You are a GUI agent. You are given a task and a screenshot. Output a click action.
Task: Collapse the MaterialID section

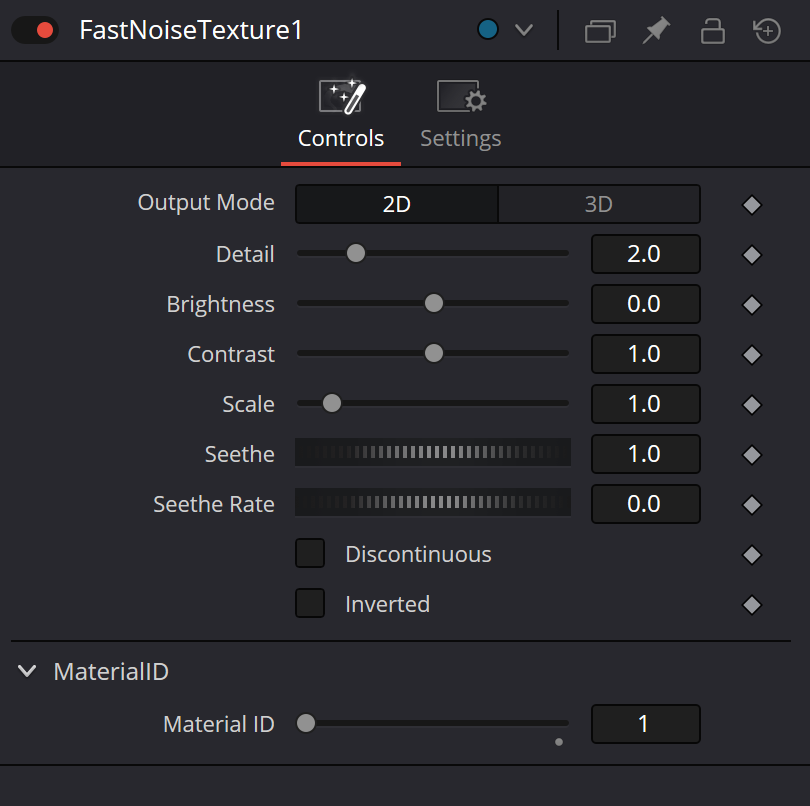[x=27, y=671]
